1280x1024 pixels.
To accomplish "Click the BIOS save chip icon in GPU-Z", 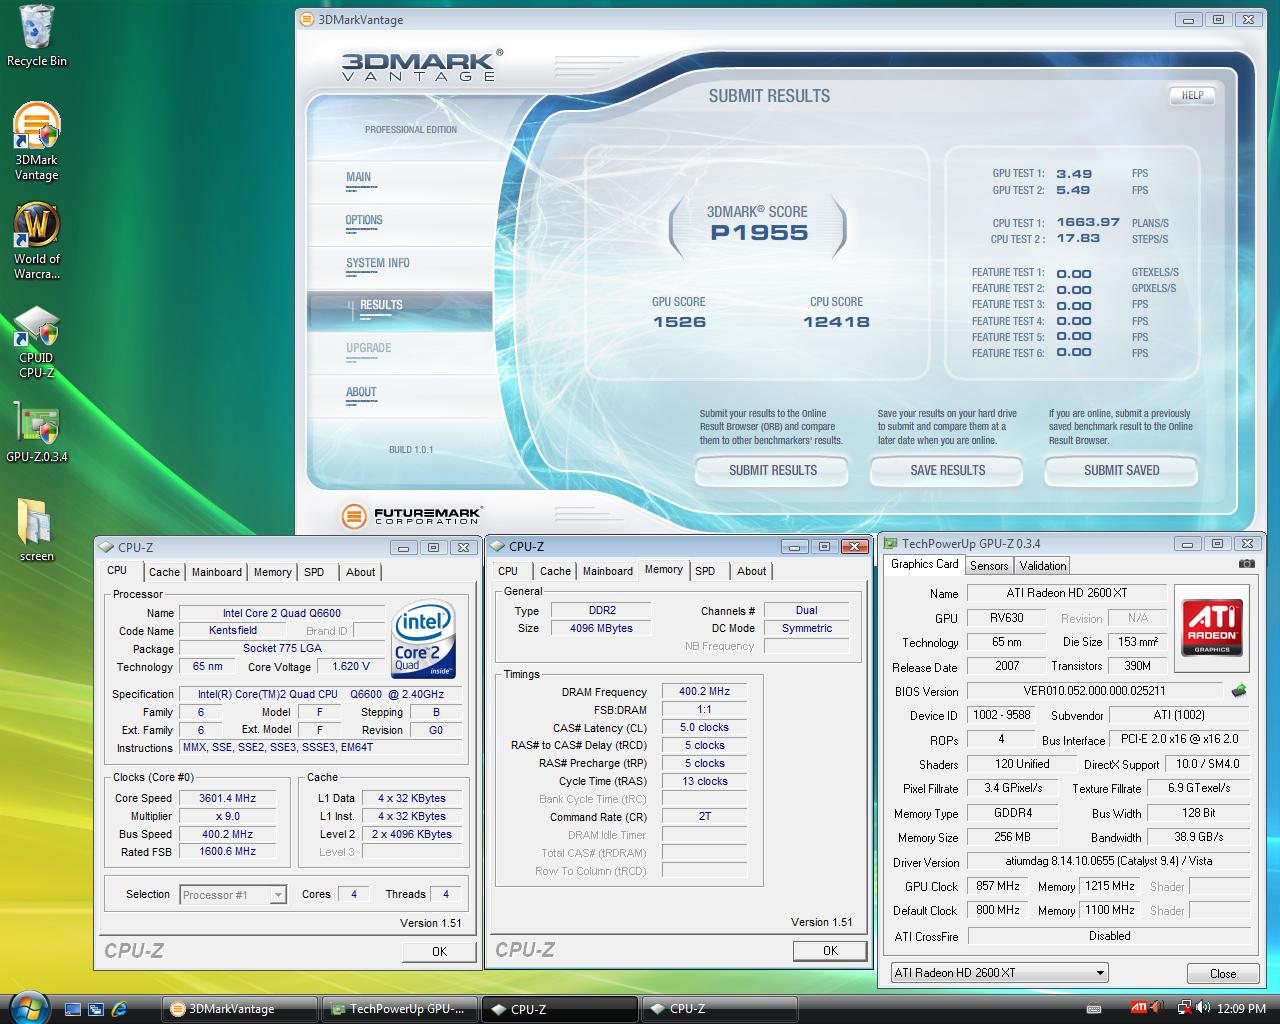I will pos(1239,691).
